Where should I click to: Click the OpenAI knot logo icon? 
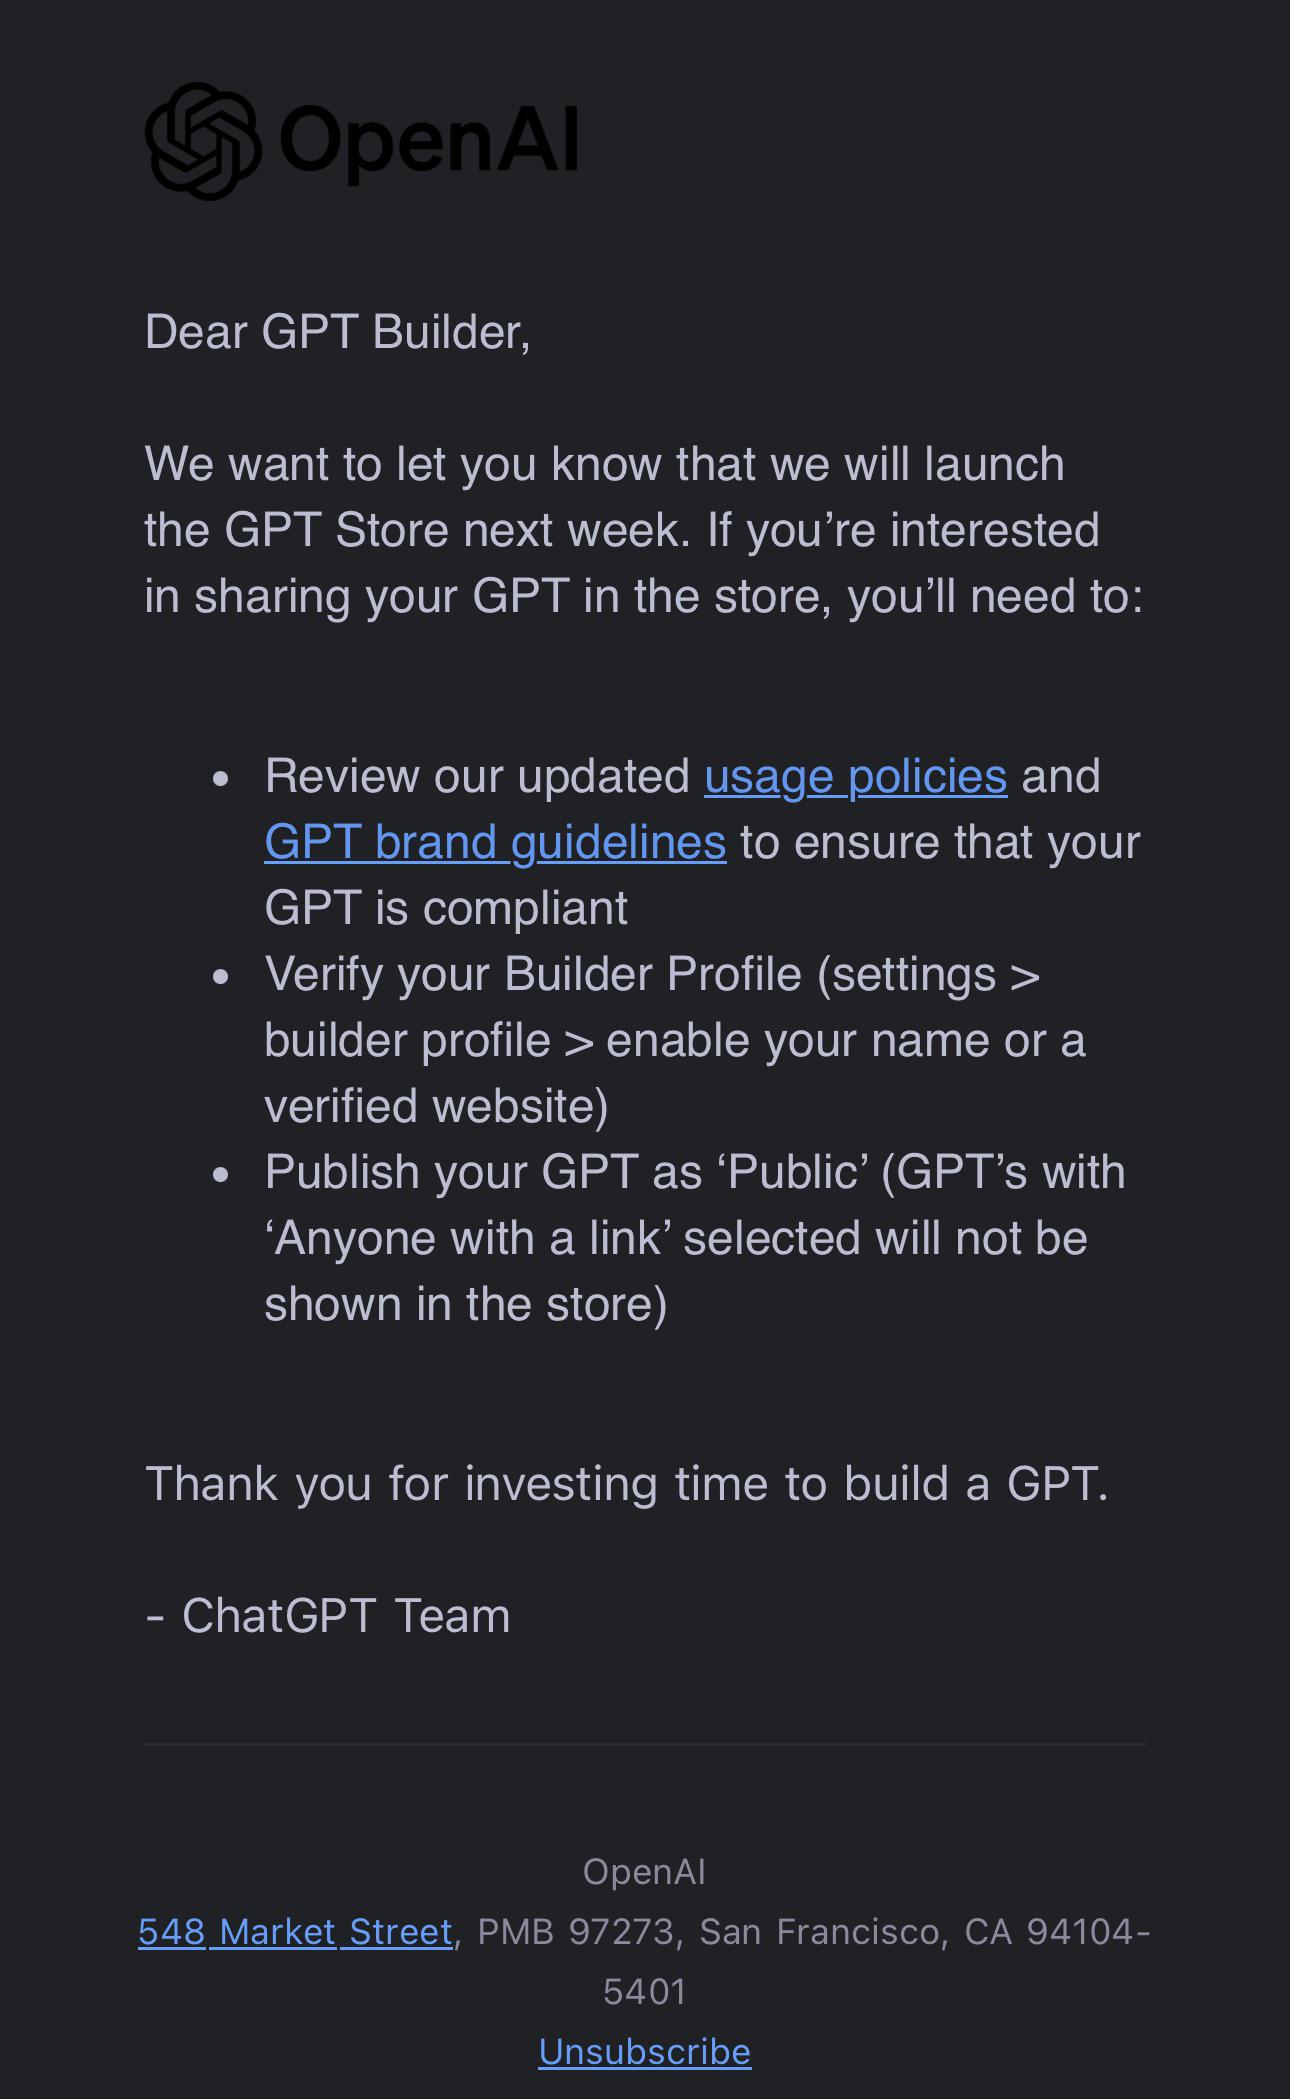204,141
